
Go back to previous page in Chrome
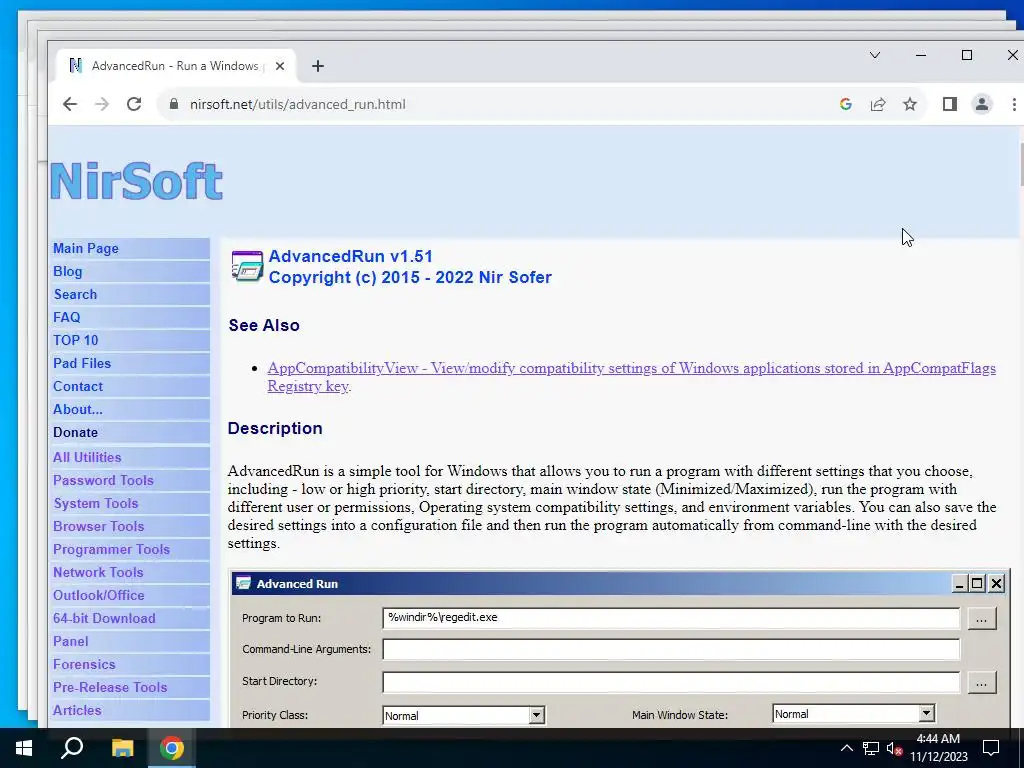click(x=70, y=104)
